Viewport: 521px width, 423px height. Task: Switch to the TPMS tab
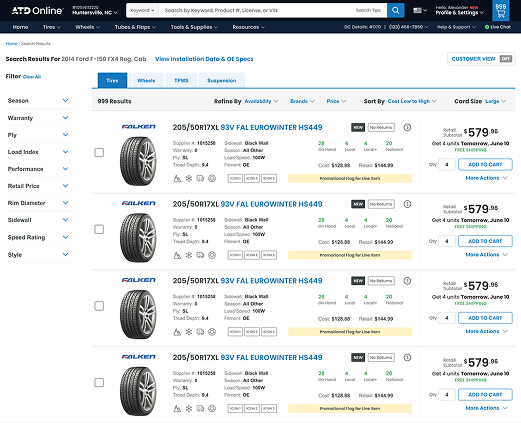181,80
